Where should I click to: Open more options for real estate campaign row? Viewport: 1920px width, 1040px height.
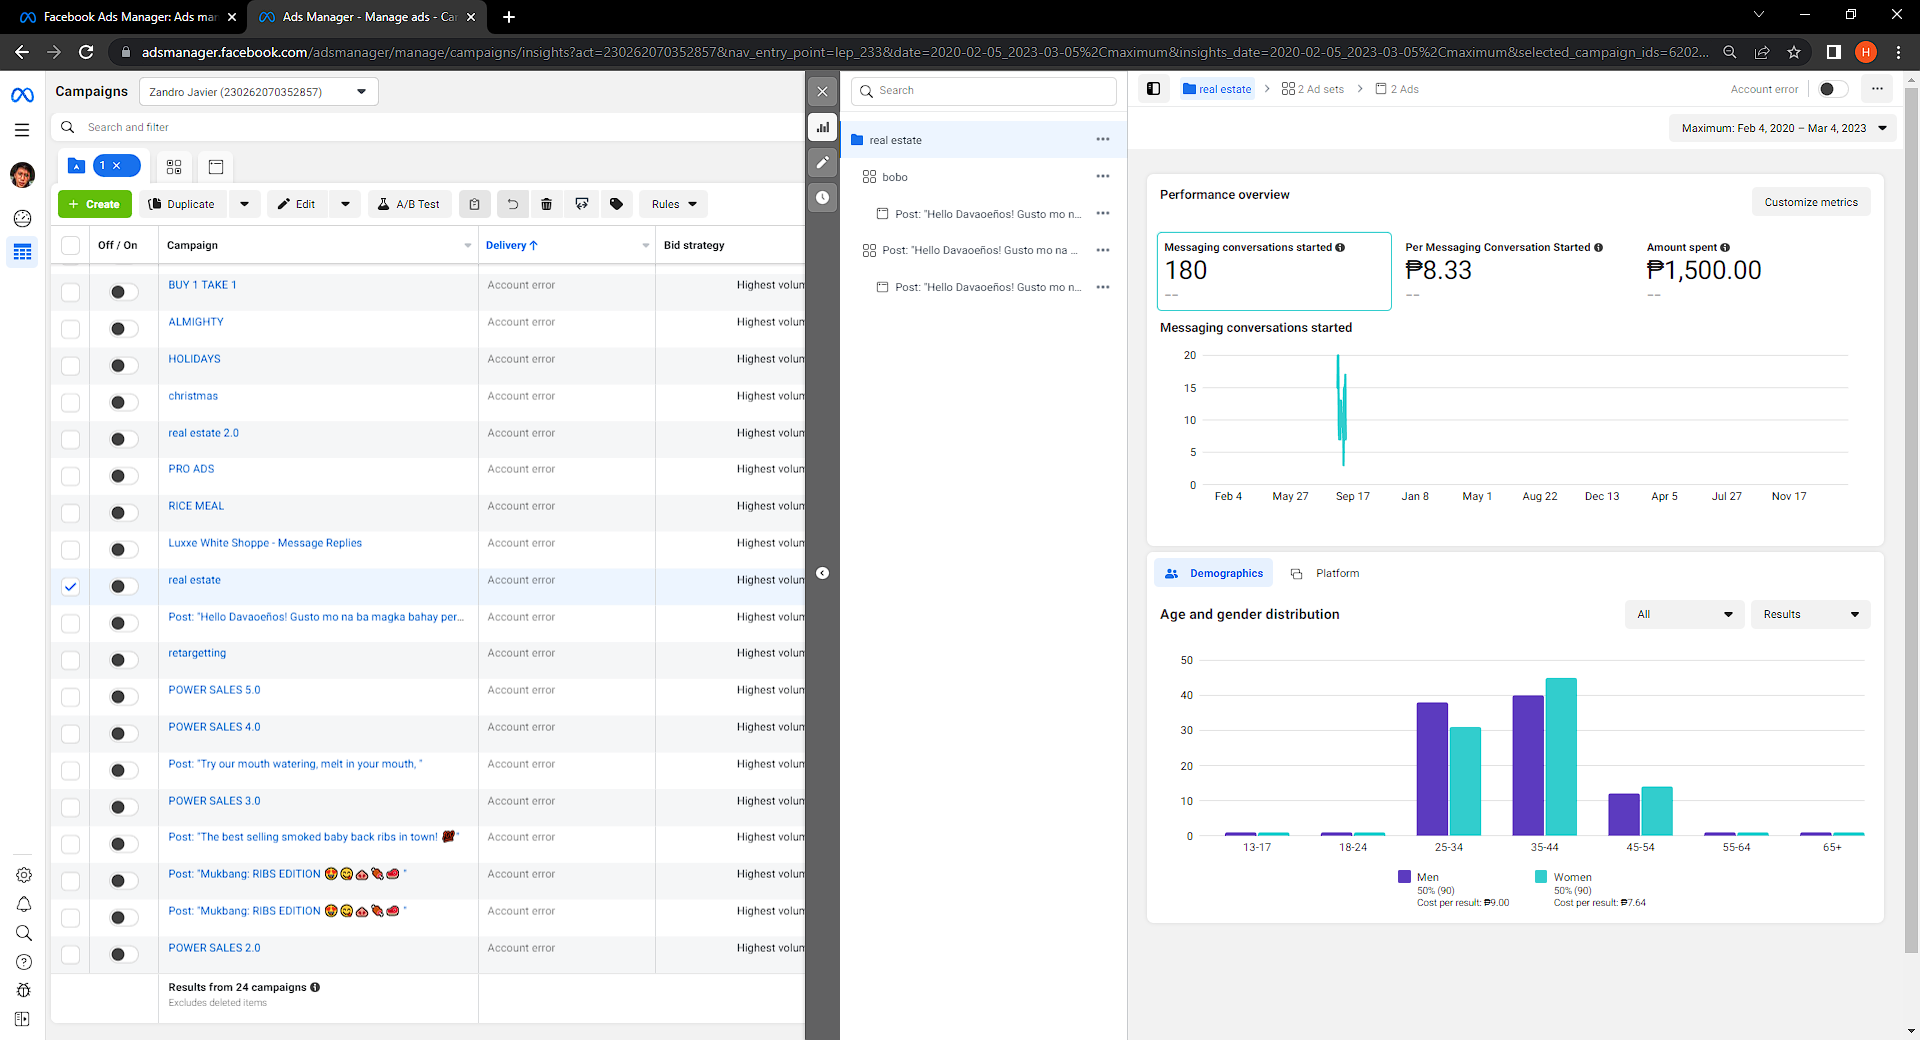click(1103, 140)
